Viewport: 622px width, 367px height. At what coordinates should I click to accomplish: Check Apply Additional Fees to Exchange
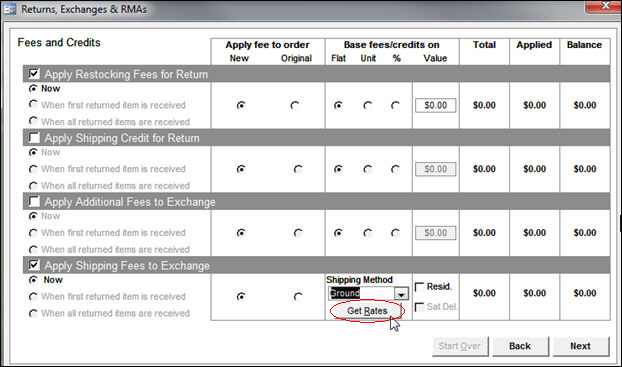coord(34,202)
